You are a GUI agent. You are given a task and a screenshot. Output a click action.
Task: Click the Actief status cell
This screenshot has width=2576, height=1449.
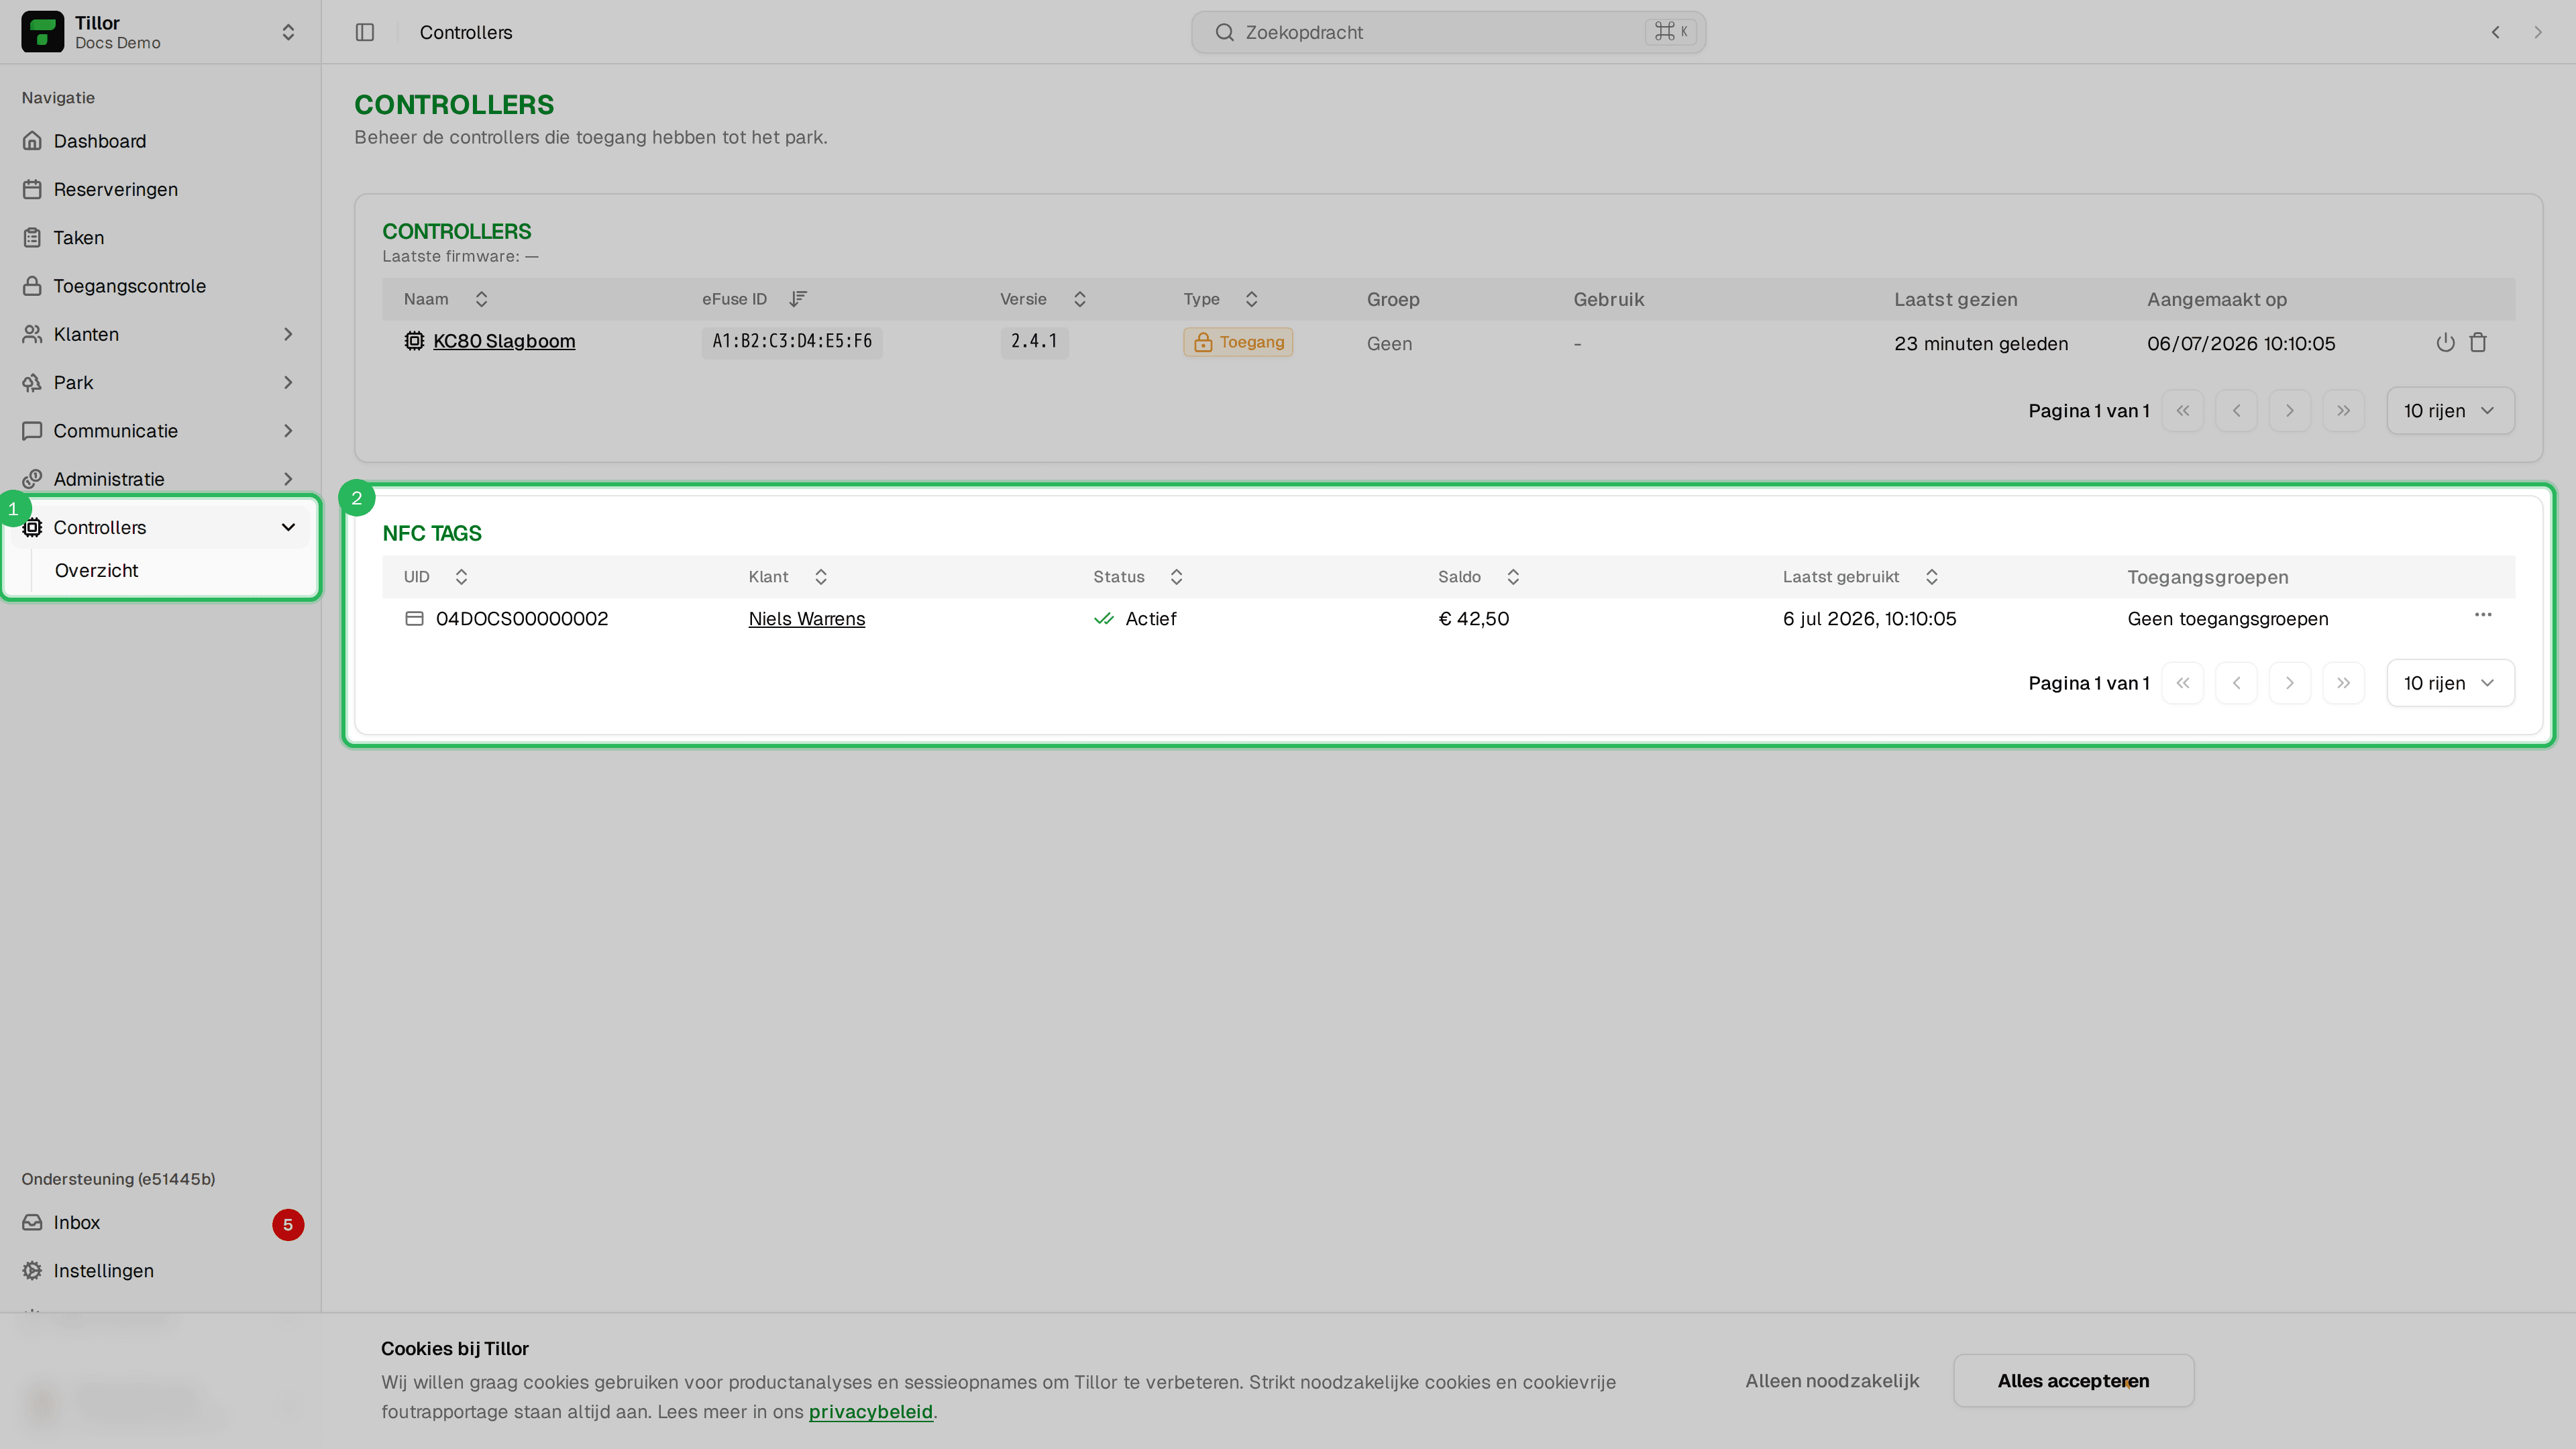click(1135, 619)
